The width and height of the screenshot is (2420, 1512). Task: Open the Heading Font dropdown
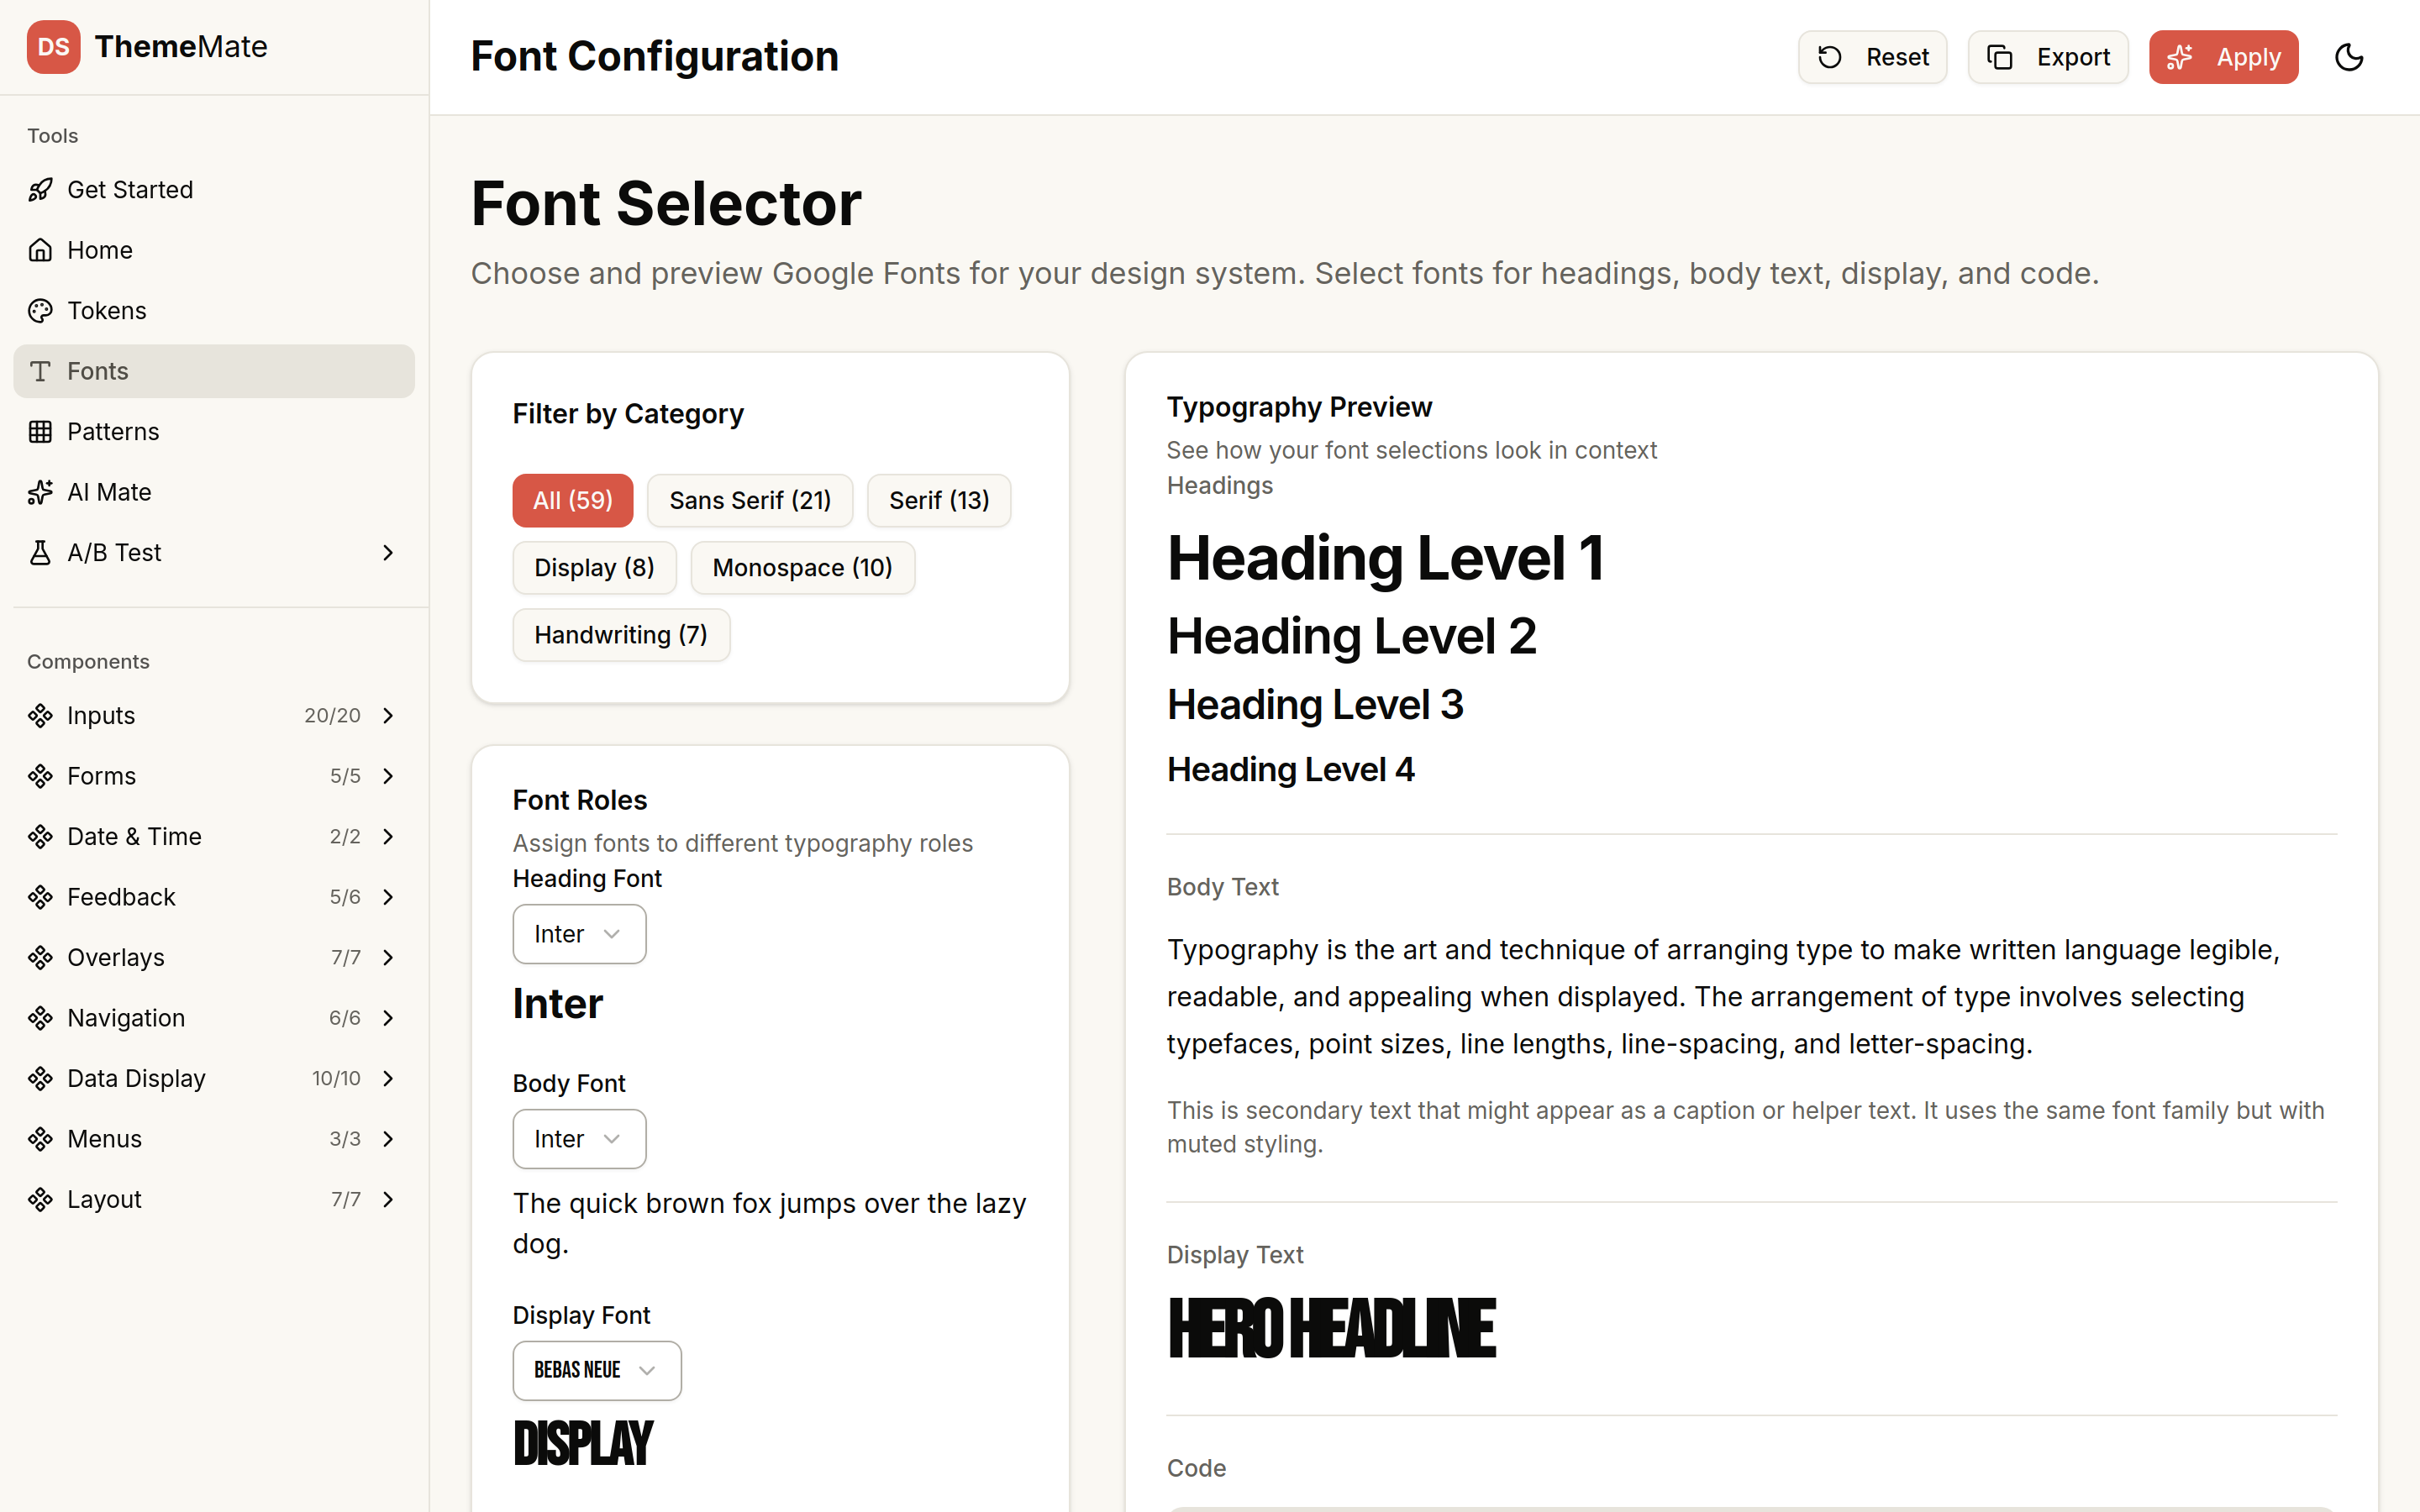point(579,934)
